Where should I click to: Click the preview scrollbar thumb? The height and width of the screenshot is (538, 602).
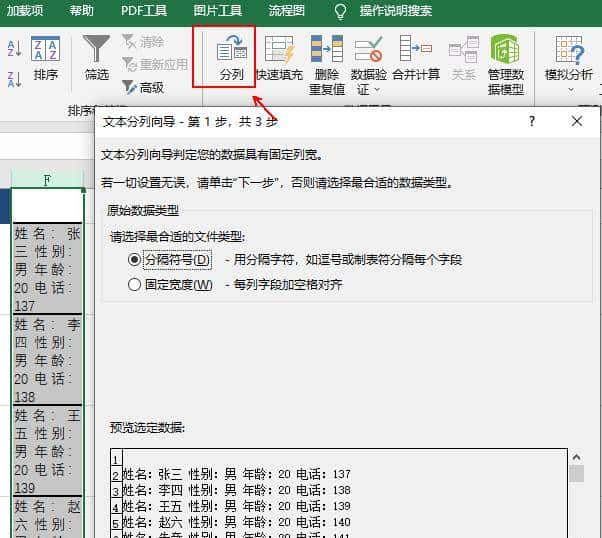[577, 473]
